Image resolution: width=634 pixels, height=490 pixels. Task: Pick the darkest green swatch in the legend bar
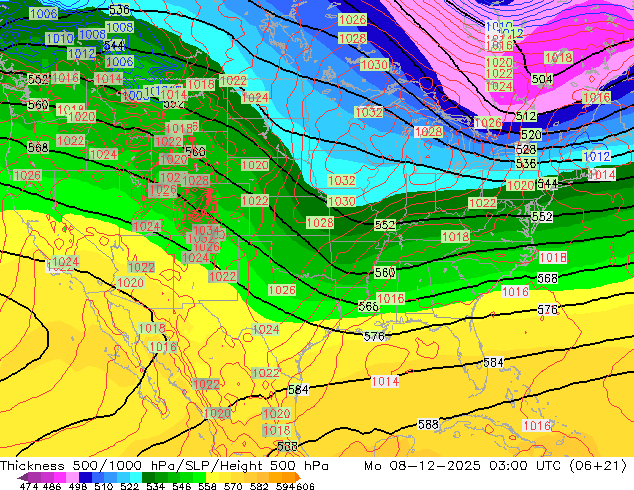(148, 477)
